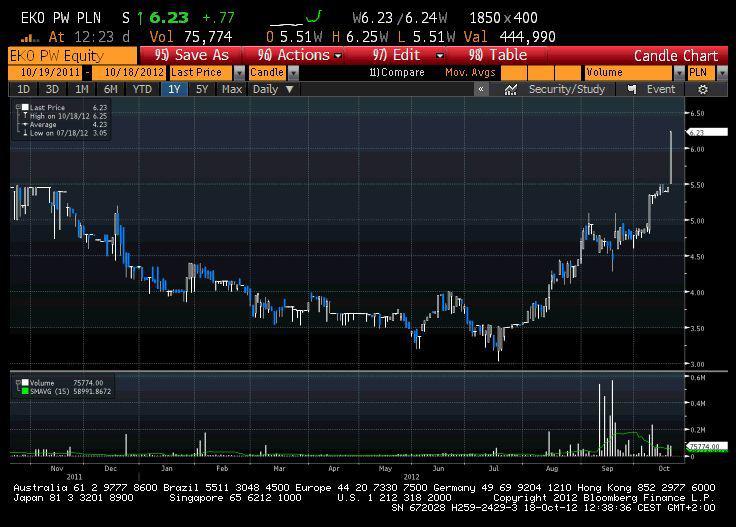Expand the Actions menu arrow
The width and height of the screenshot is (736, 527).
tap(337, 56)
